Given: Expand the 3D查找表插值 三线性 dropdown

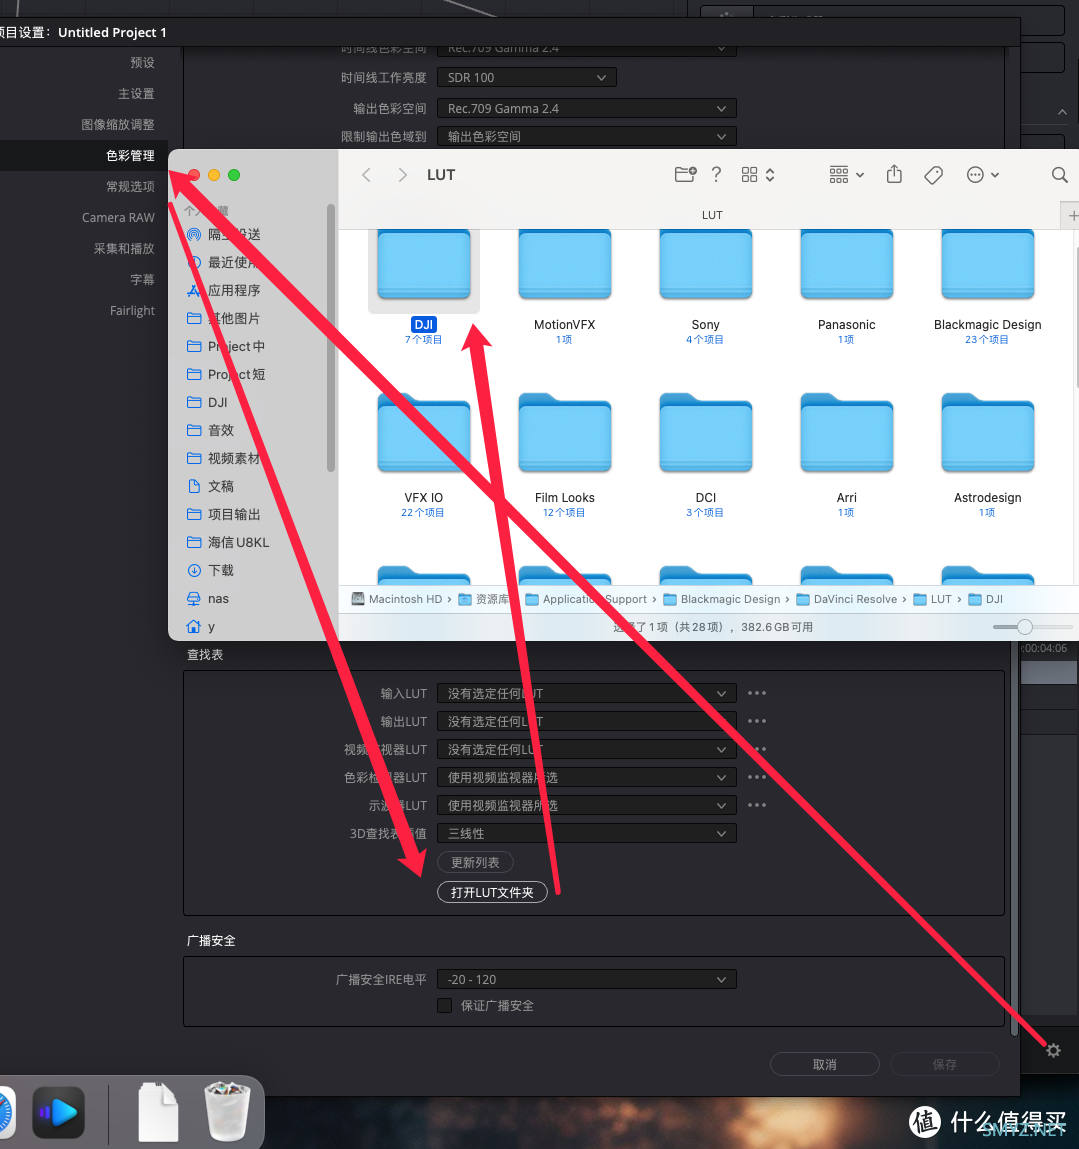Looking at the screenshot, I should [x=586, y=833].
